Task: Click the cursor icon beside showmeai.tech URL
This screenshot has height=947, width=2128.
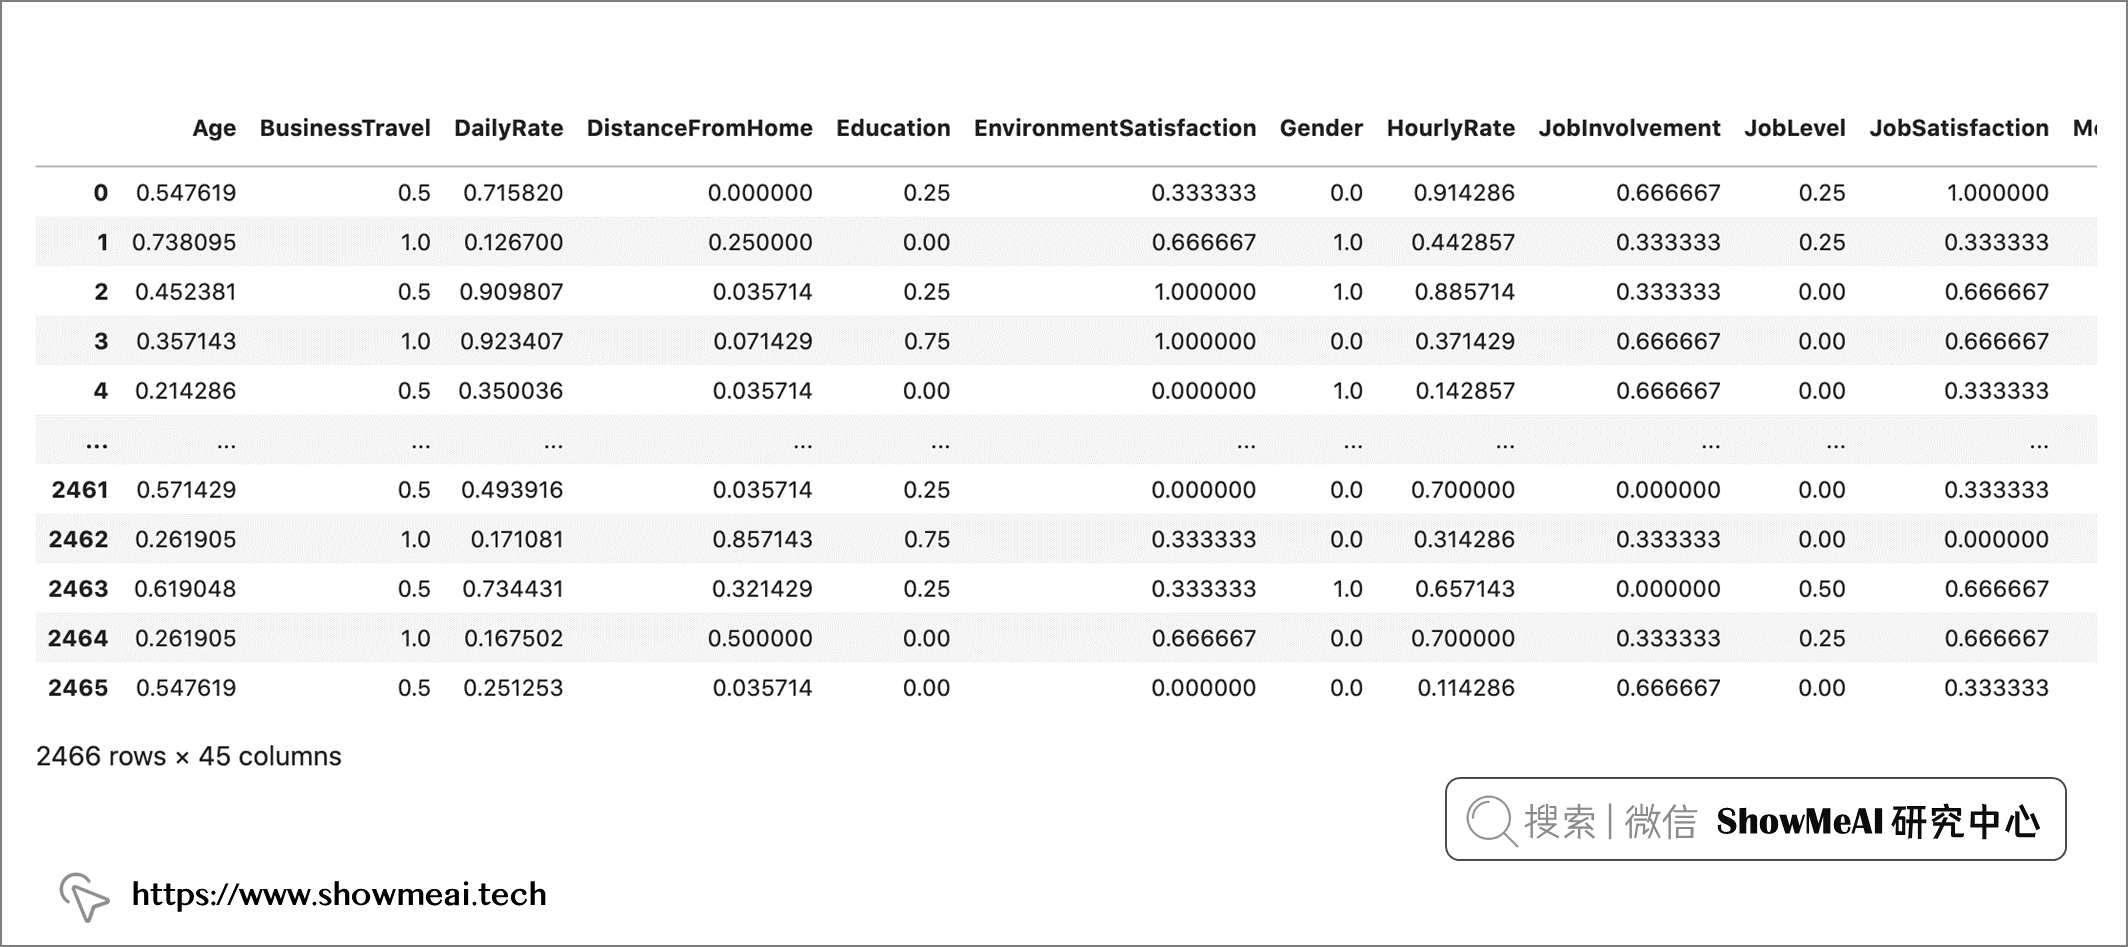Action: [x=84, y=896]
